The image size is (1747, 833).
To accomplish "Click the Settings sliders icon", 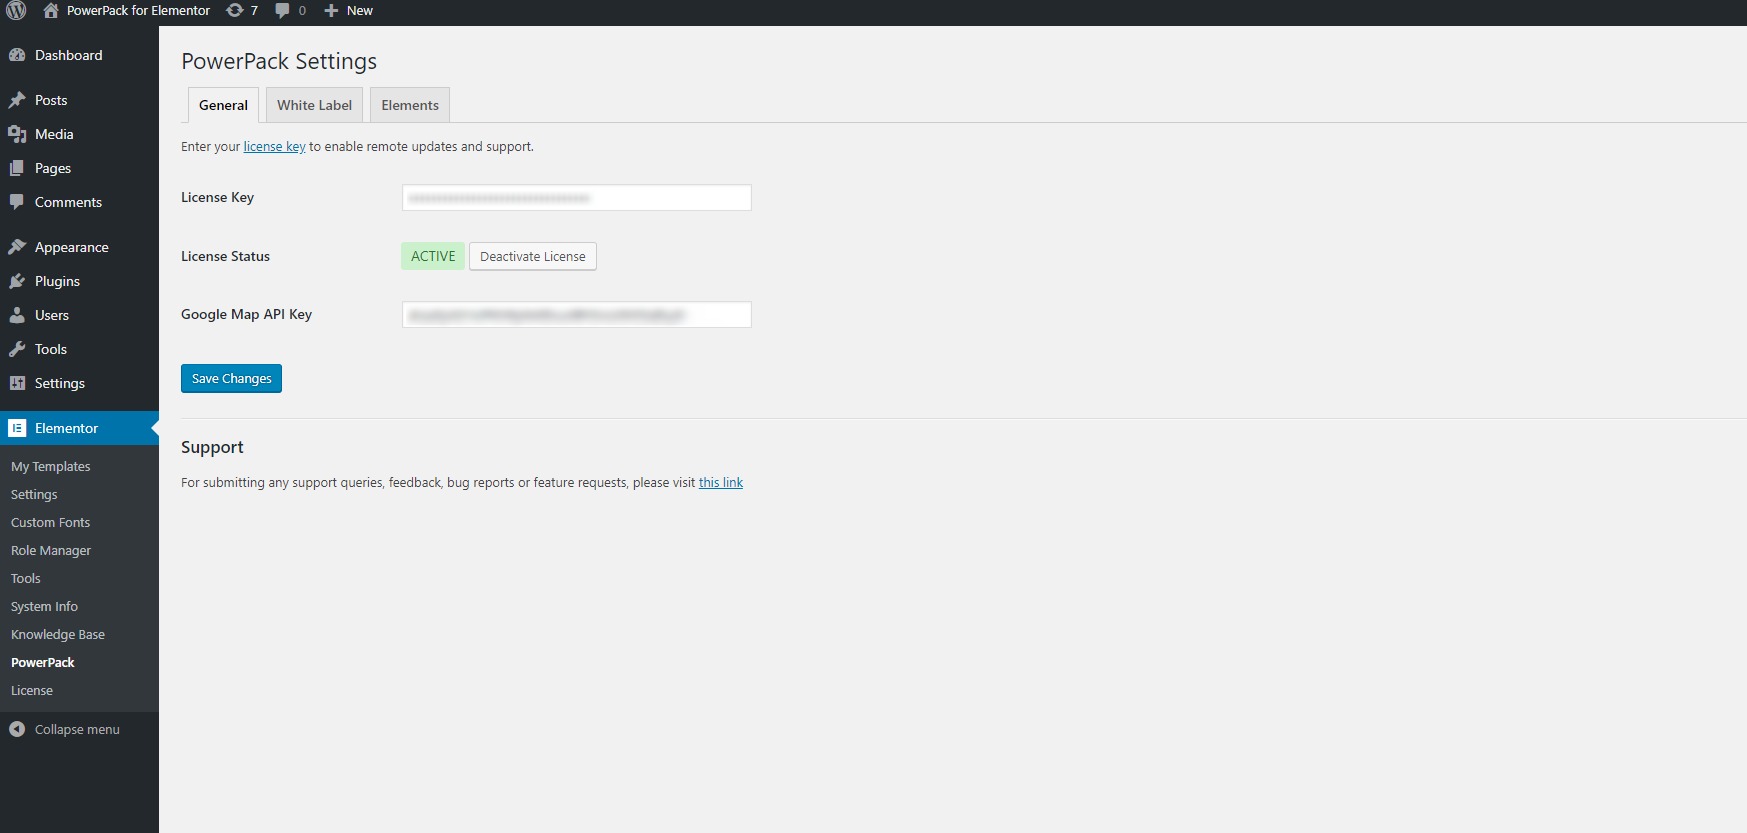I will pos(17,383).
